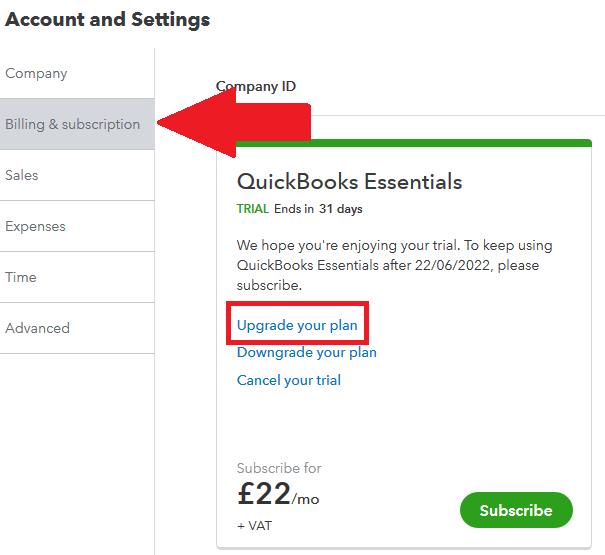
Task: Click the Upgrade your plan link
Action: [297, 325]
